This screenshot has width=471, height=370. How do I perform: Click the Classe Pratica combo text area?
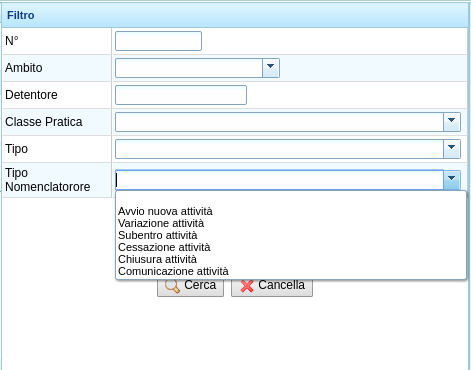pos(279,122)
